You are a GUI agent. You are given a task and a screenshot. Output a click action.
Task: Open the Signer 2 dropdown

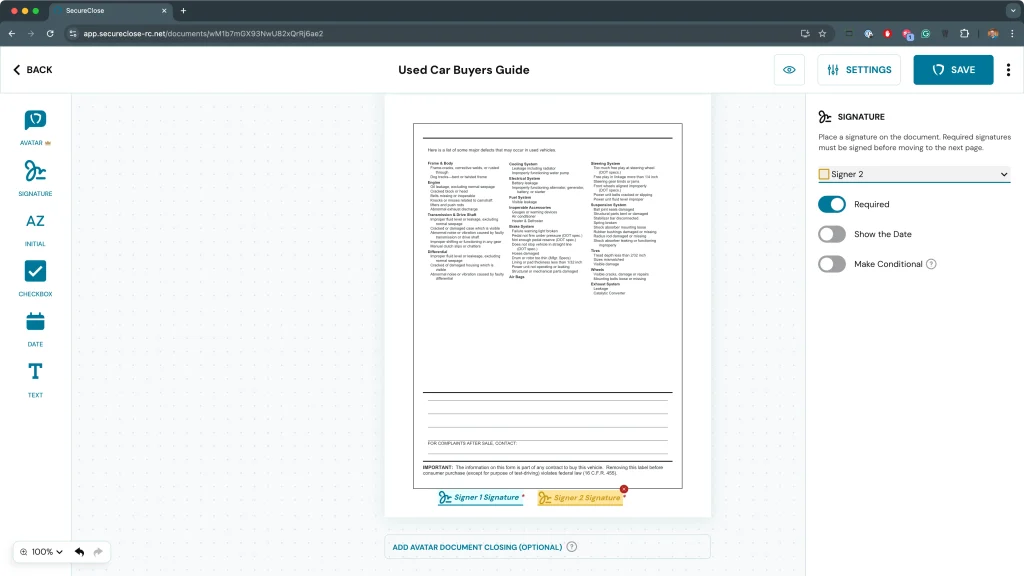914,174
